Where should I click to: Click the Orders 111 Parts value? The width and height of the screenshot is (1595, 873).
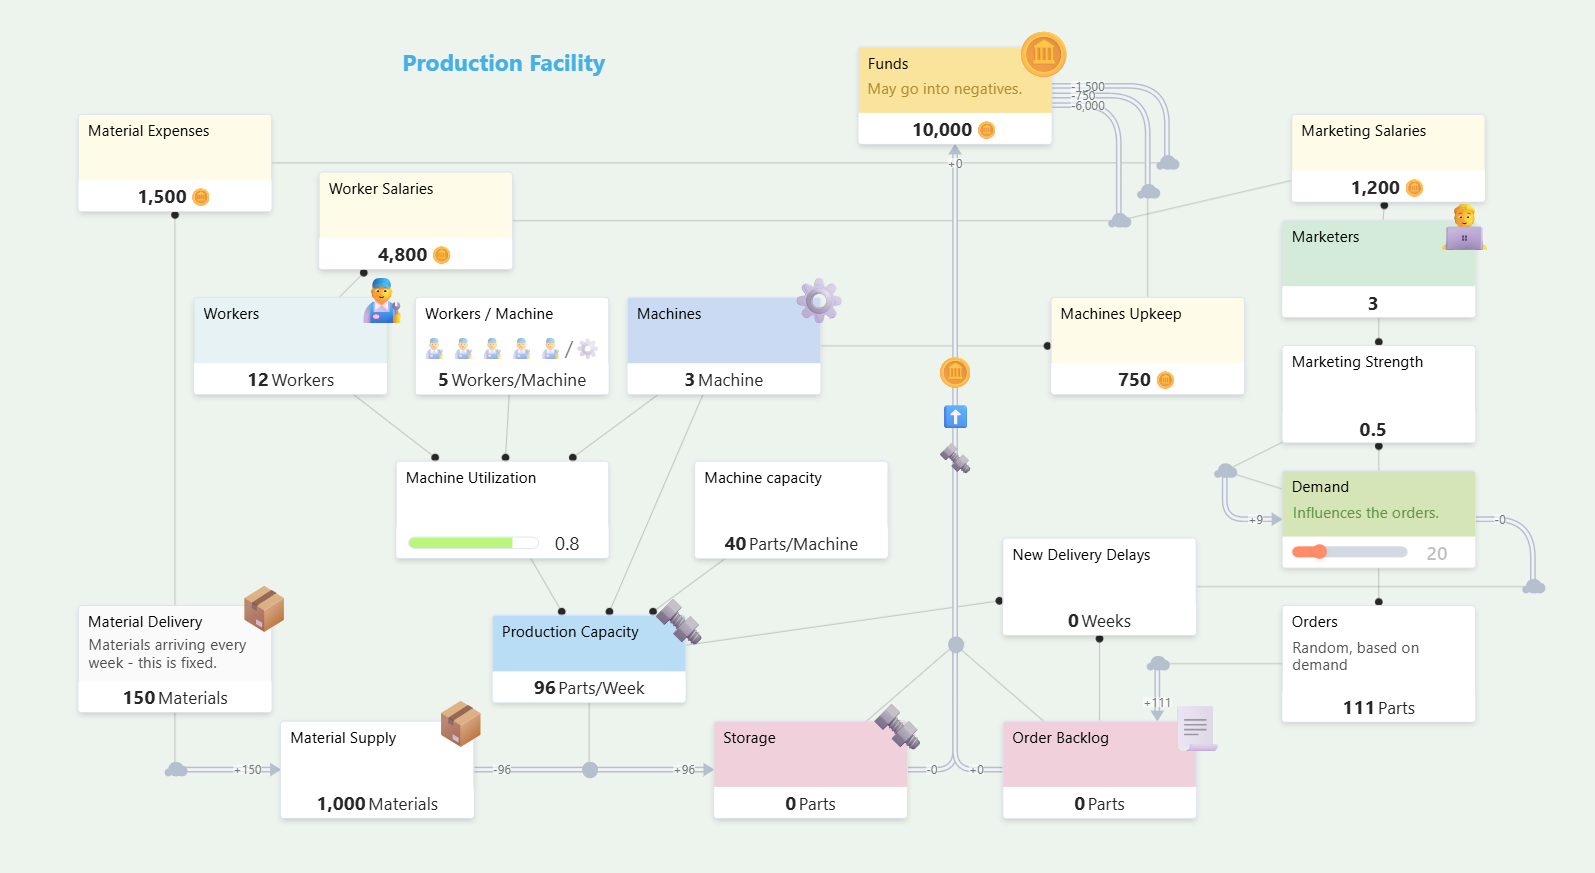[1378, 708]
